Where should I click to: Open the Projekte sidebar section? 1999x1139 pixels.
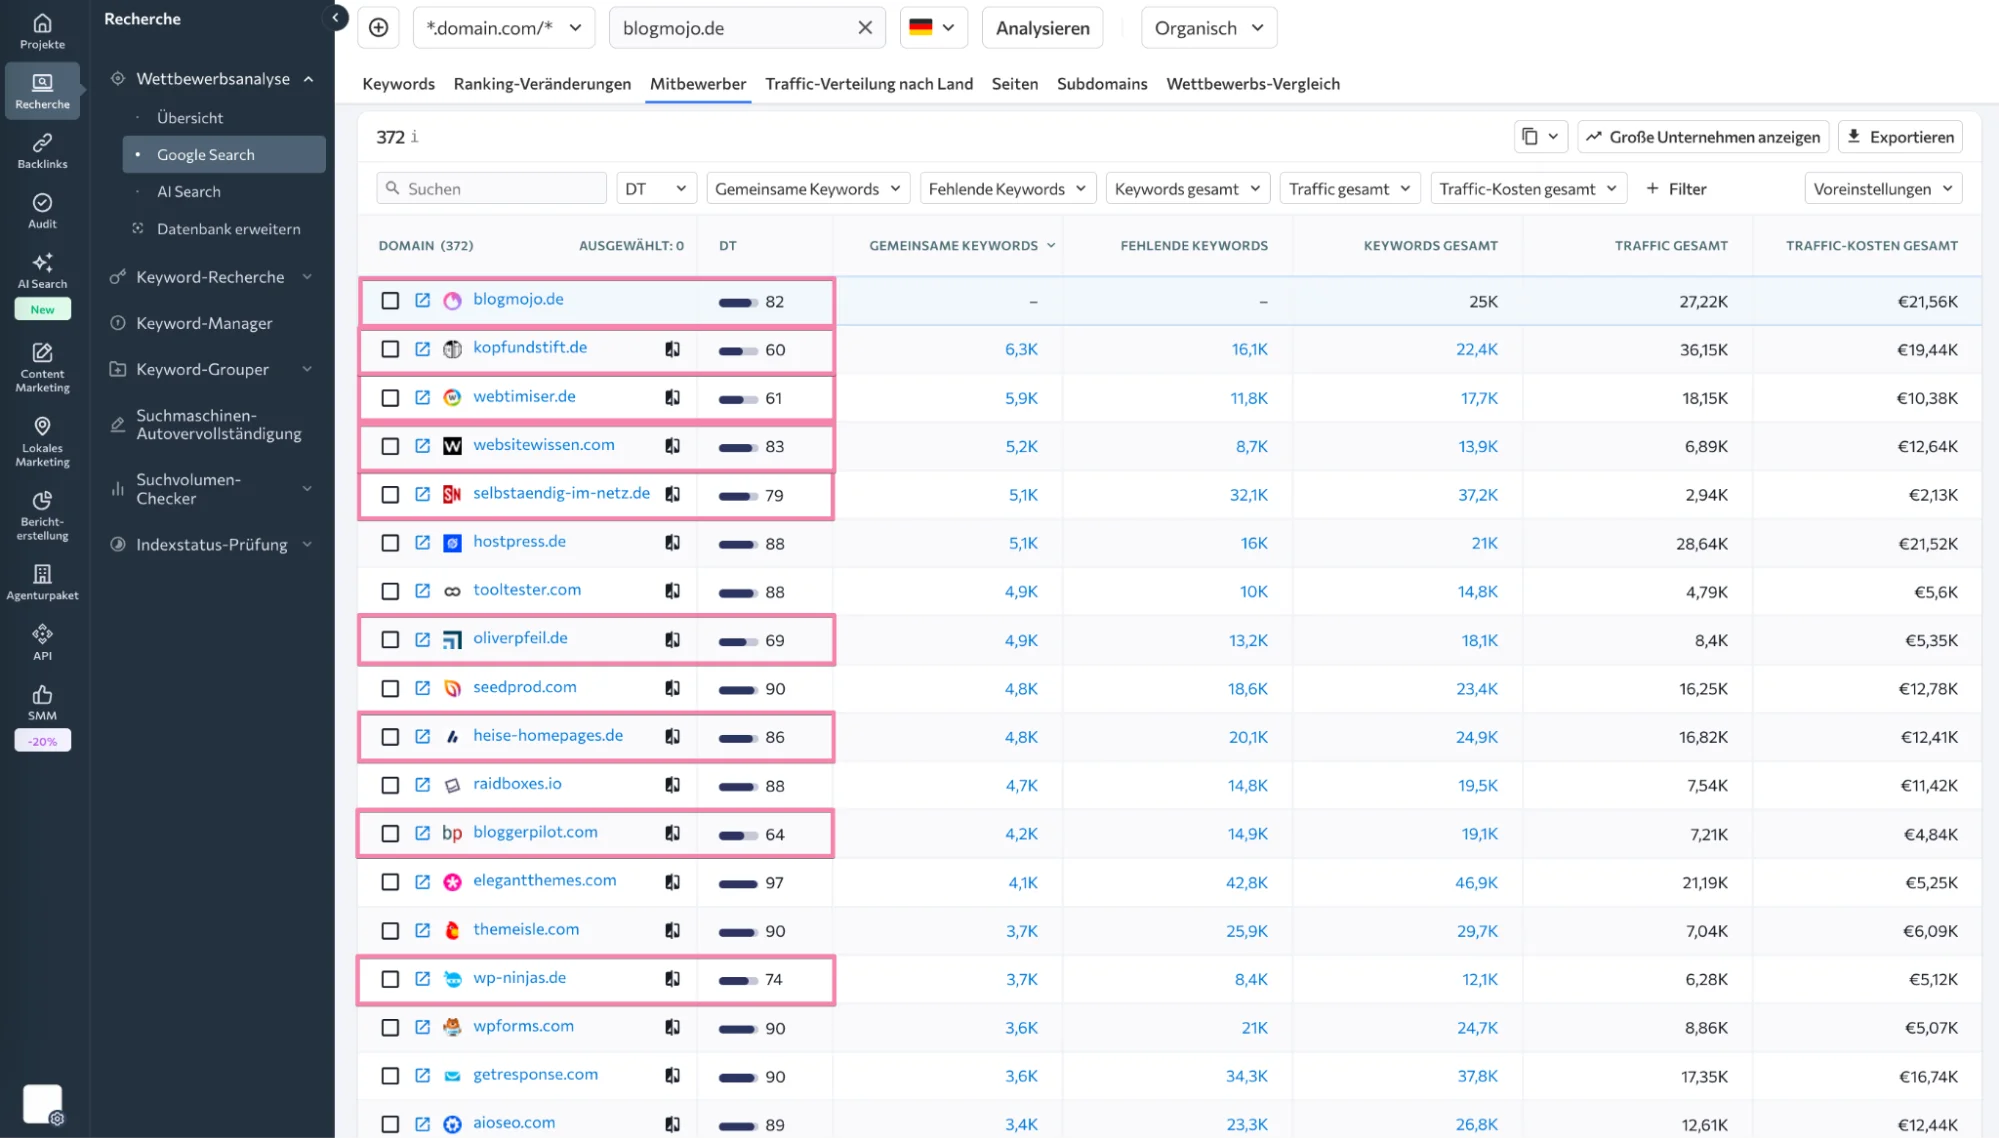coord(42,31)
